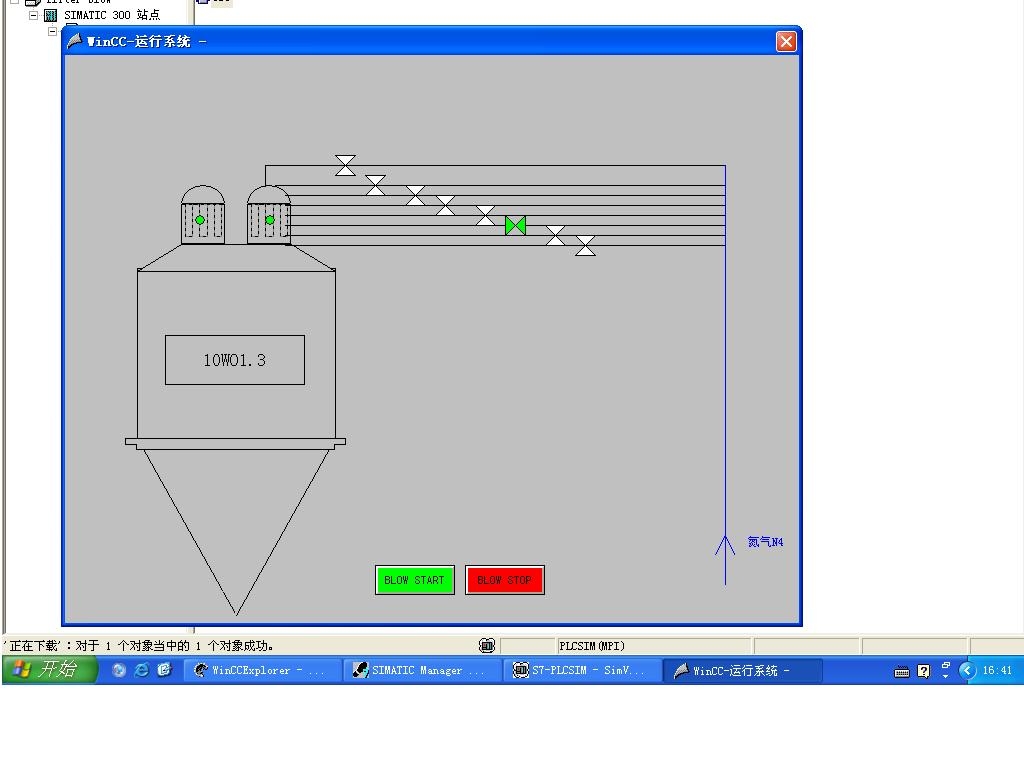Click the WinCC icon in the runtime title bar
This screenshot has width=1024, height=768.
pos(74,41)
